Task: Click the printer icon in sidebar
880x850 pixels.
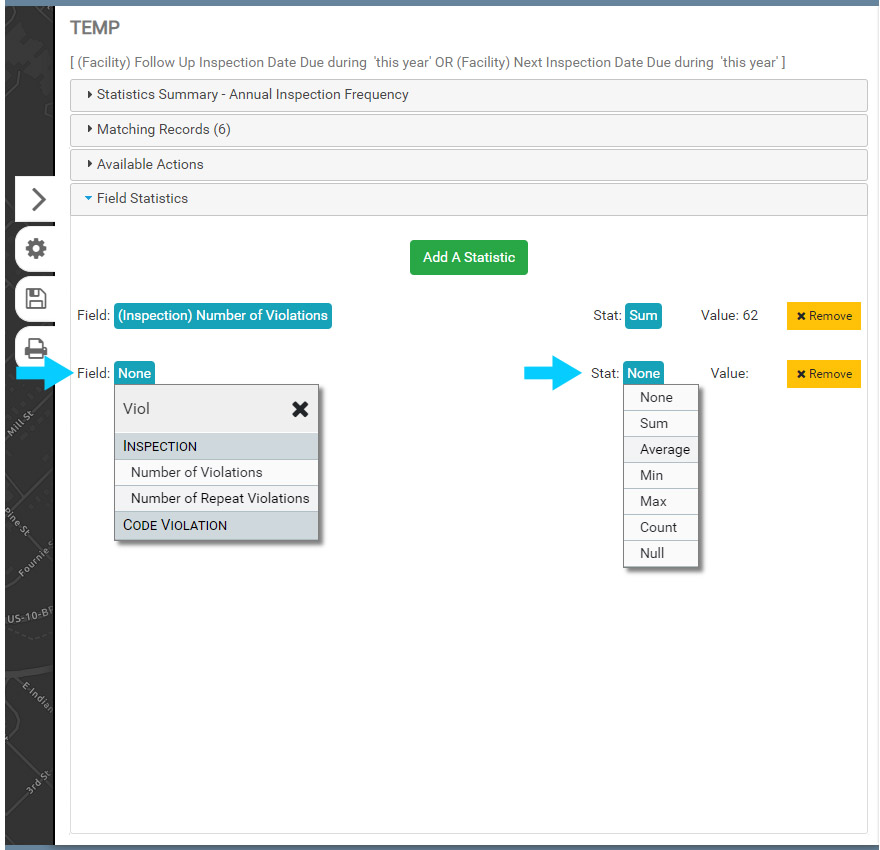Action: pos(36,348)
